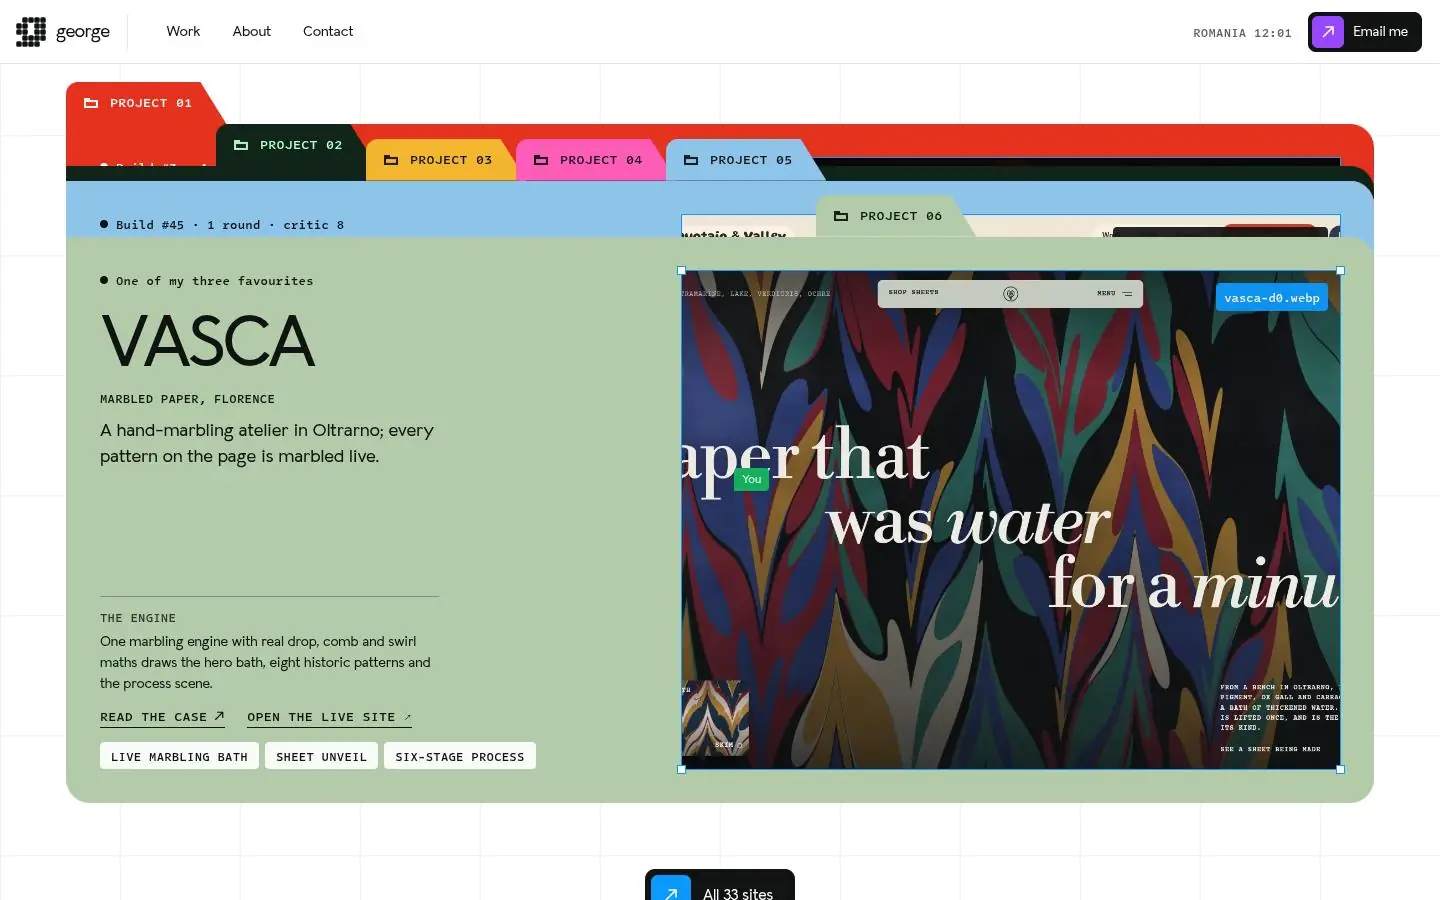Click the top-right selection handle of the preview
Viewport: 1440px width, 900px height.
click(x=1340, y=271)
